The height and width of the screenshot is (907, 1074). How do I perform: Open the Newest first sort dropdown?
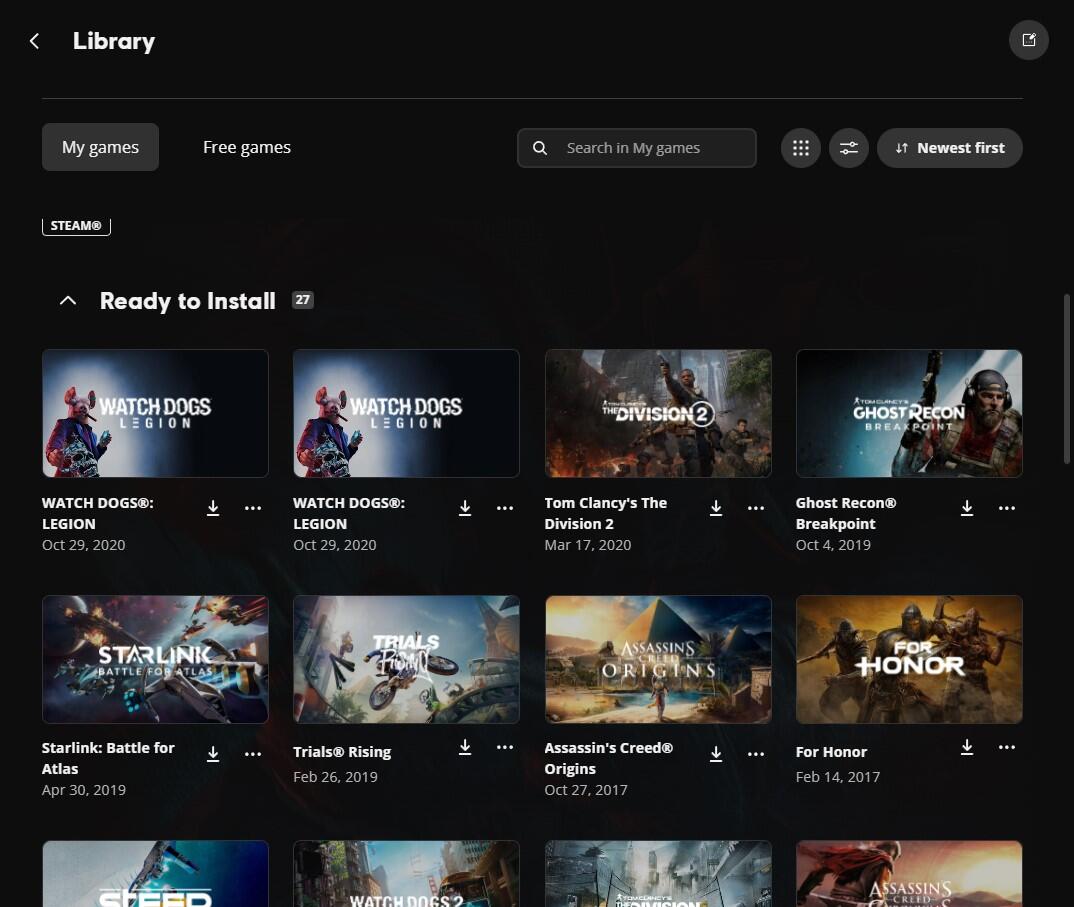click(949, 148)
